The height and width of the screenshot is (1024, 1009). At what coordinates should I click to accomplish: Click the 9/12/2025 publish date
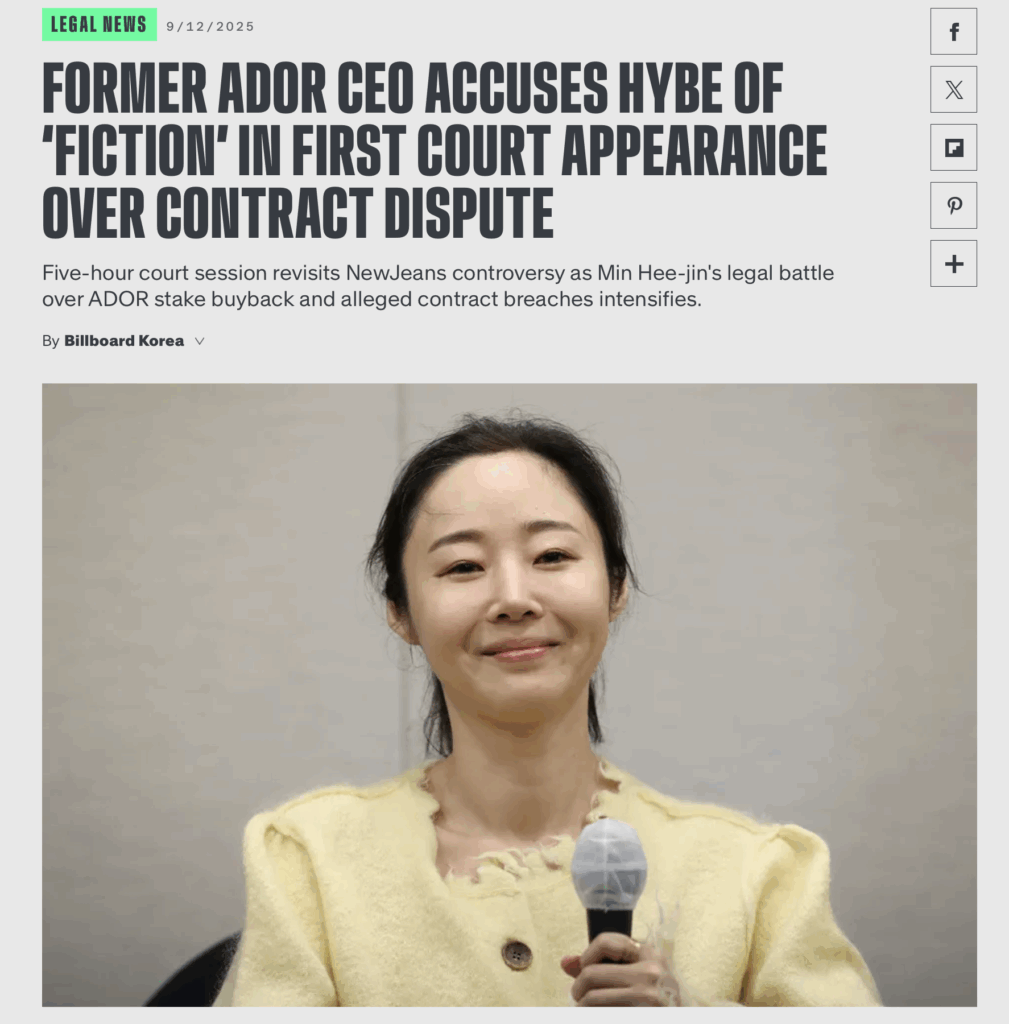pyautogui.click(x=210, y=27)
